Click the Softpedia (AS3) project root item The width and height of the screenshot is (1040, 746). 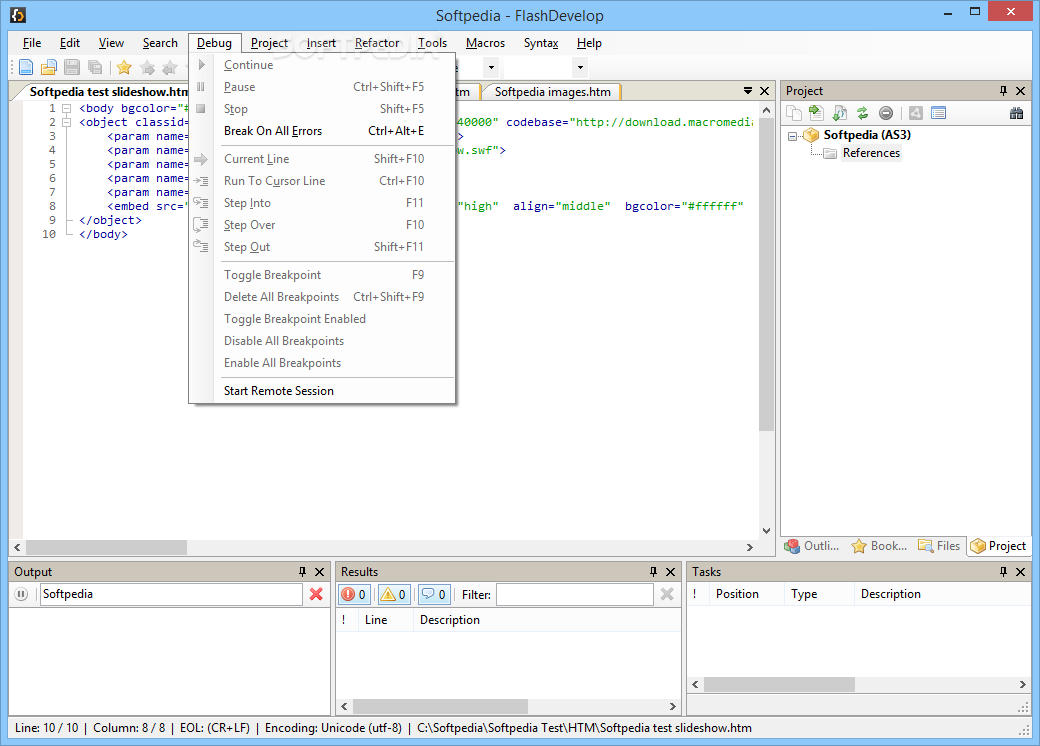point(867,135)
